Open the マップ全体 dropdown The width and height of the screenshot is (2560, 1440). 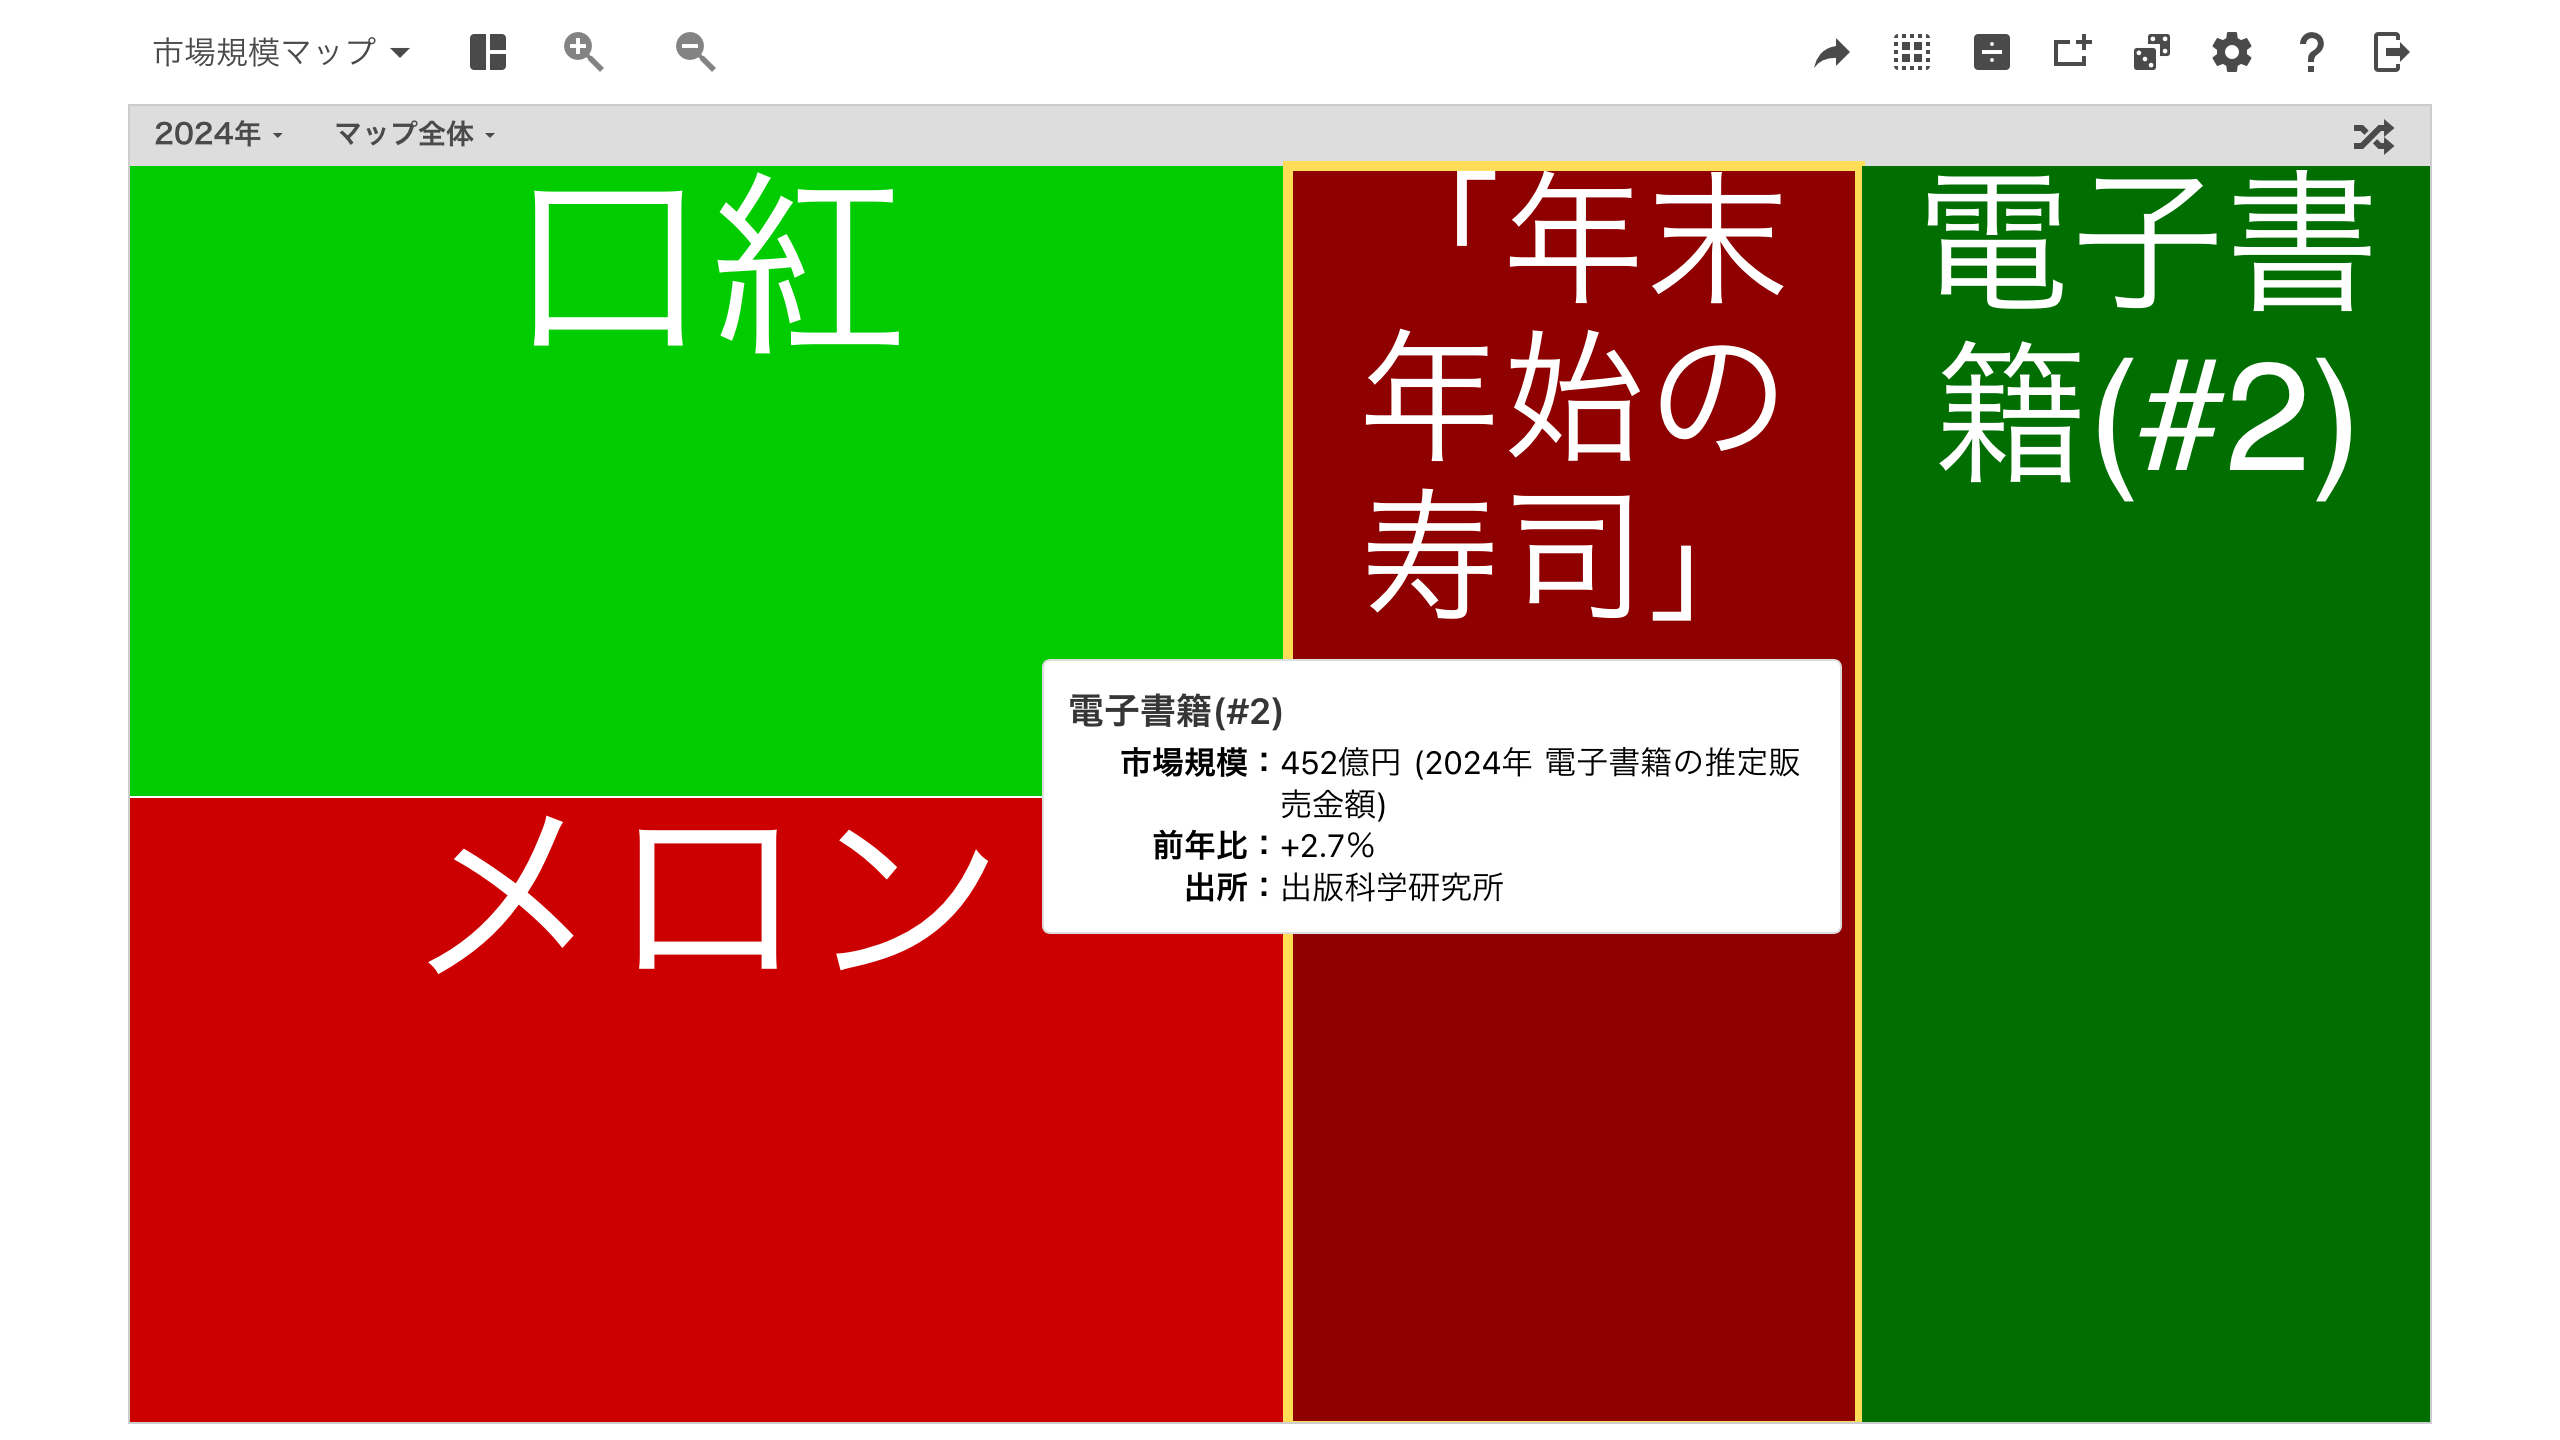tap(415, 134)
